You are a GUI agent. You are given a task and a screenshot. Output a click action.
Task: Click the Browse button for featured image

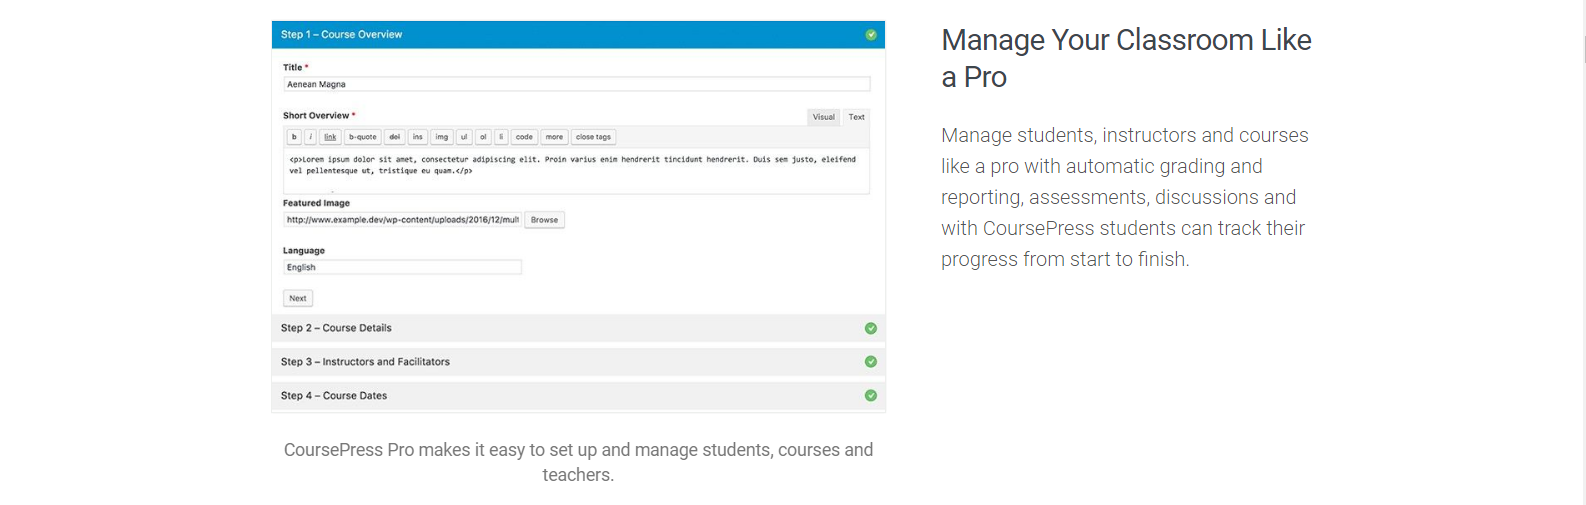tap(545, 220)
